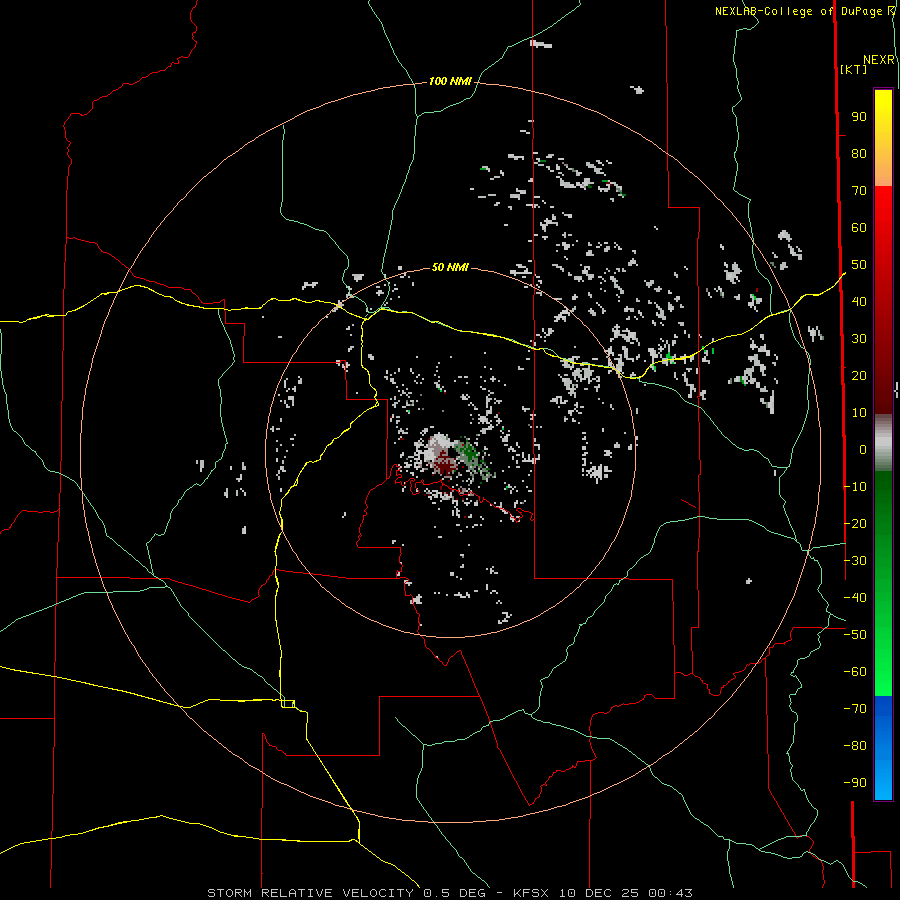Click the red-green velocity couplet at radar center
The image size is (900, 900).
[456, 455]
